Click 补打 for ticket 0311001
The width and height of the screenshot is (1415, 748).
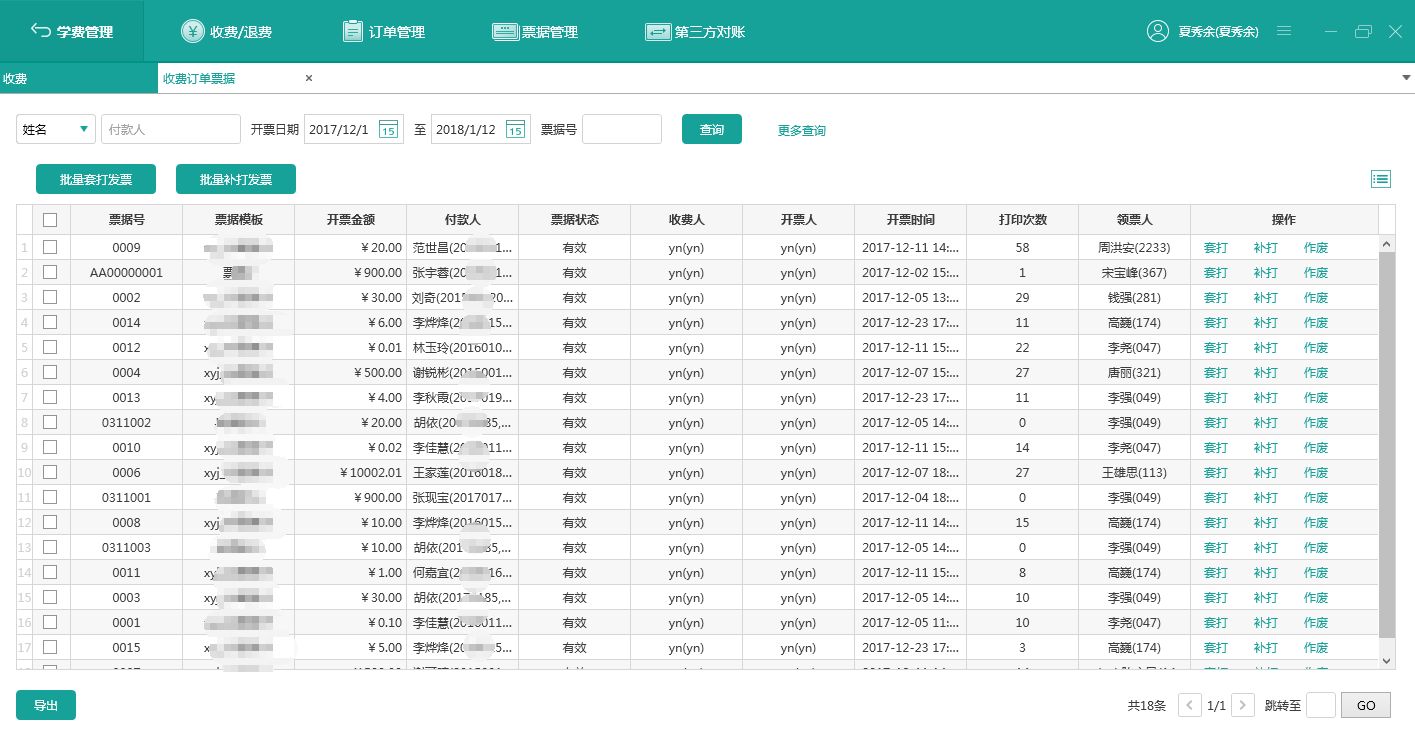[1265, 497]
